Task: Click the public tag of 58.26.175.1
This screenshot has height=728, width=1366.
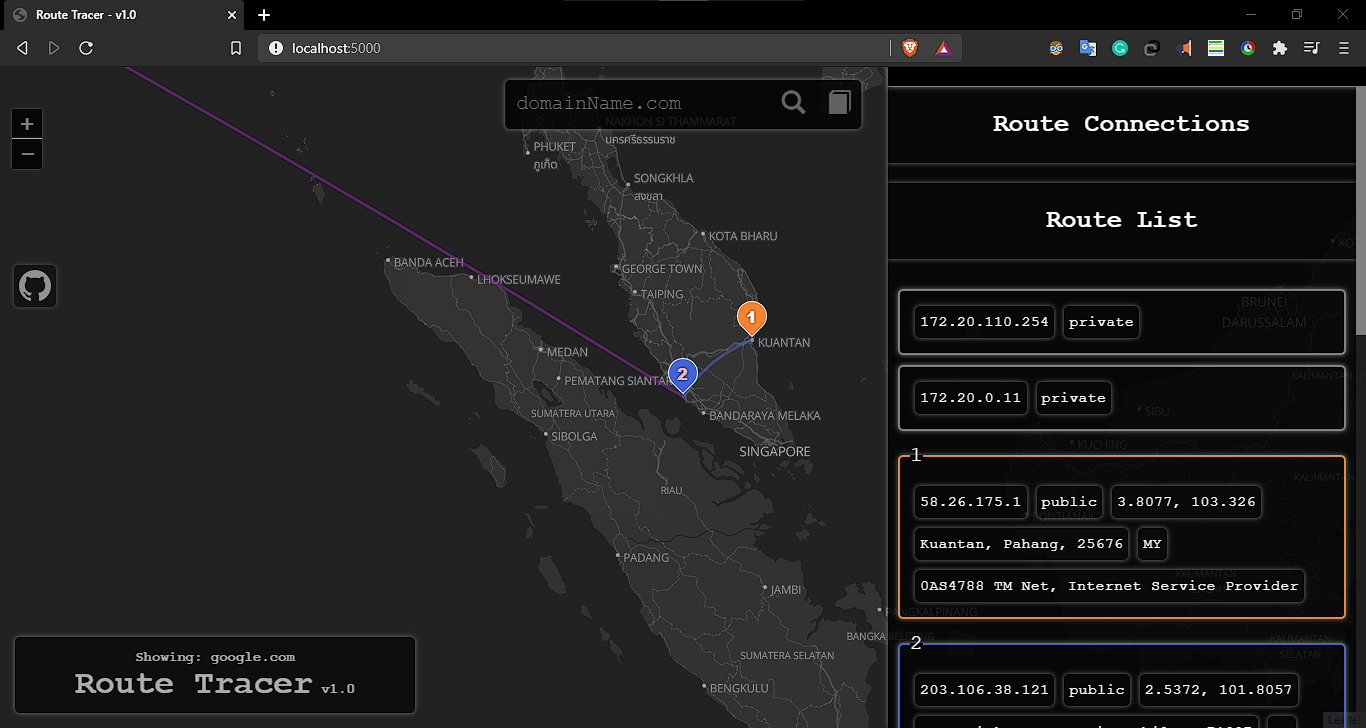Action: (1069, 502)
